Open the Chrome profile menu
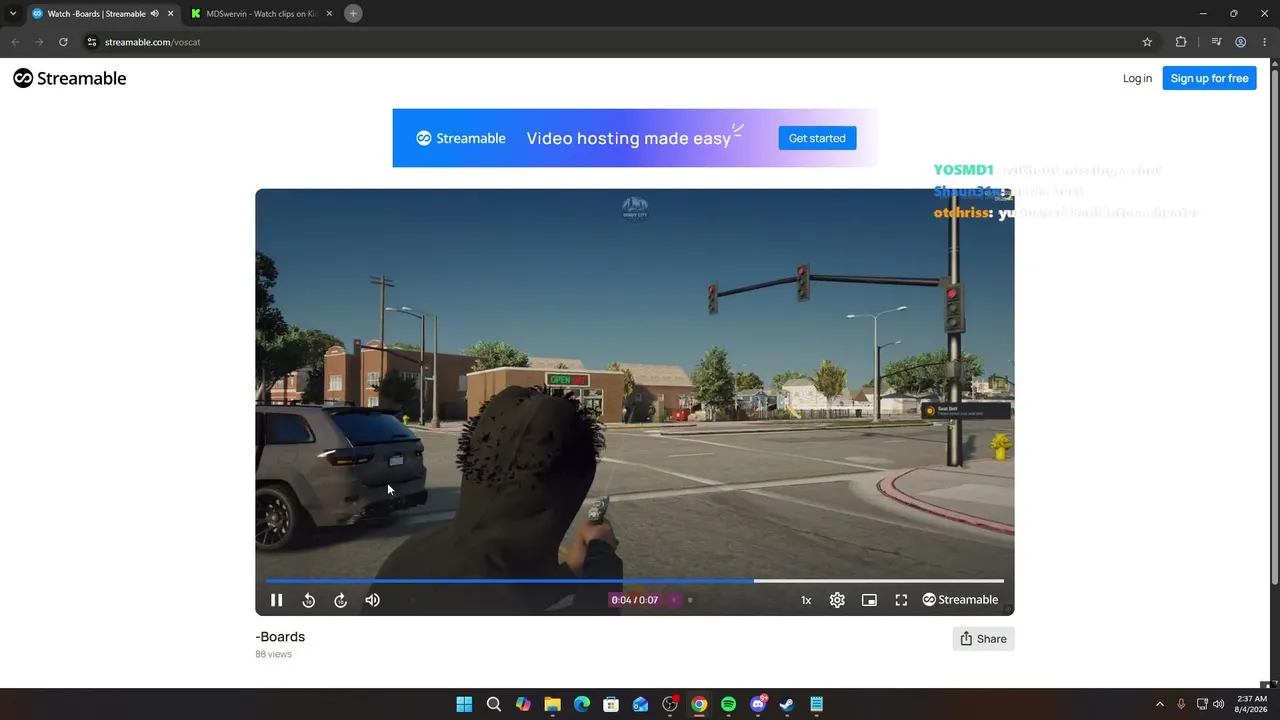 tap(1240, 42)
